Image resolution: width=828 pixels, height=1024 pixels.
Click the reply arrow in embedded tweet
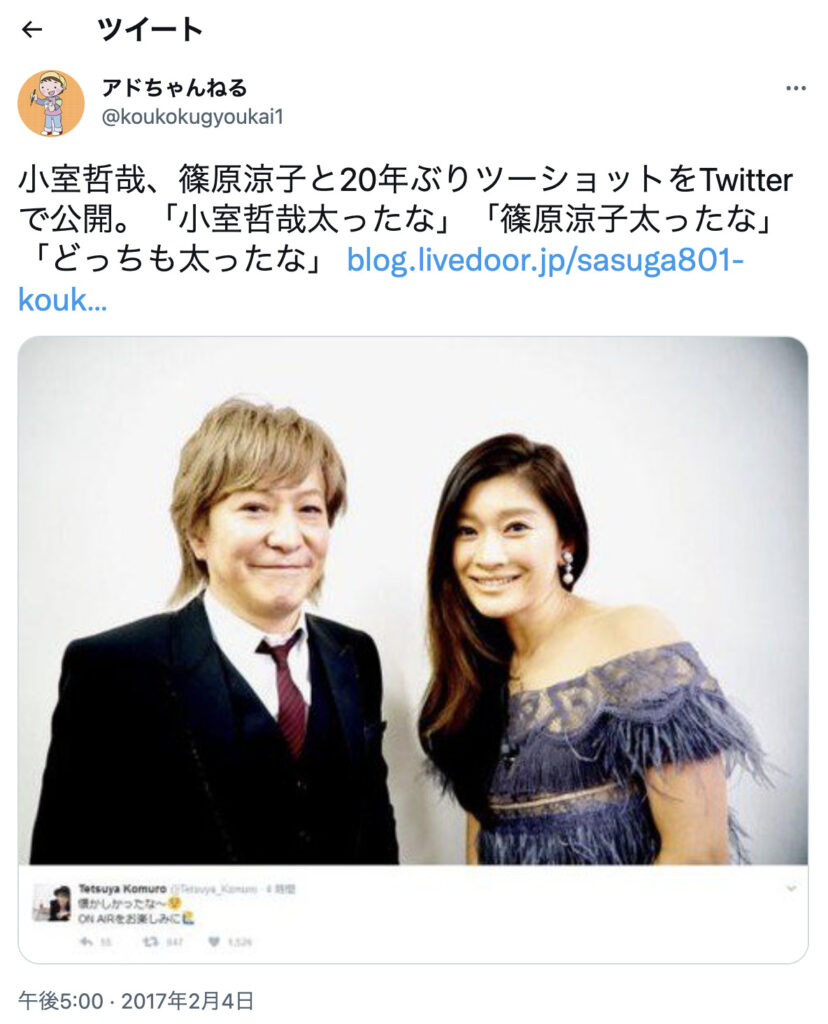86,942
